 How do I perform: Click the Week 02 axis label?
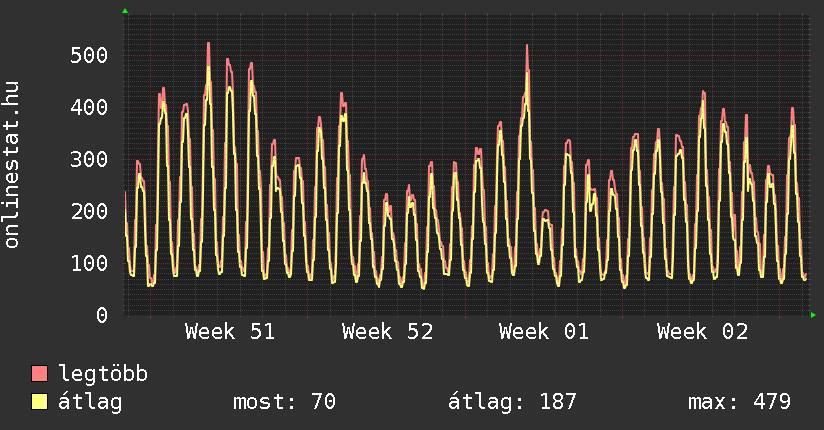(x=702, y=332)
